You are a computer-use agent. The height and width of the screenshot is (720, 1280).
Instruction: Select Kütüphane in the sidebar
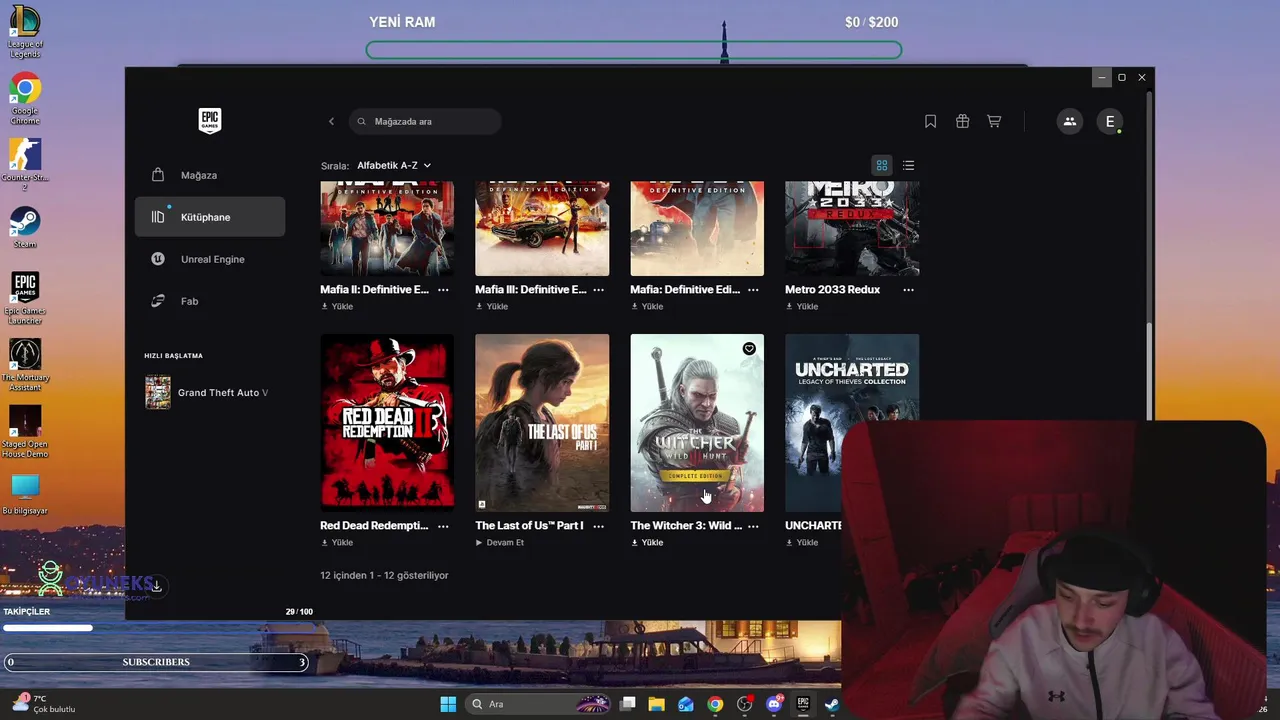point(210,217)
